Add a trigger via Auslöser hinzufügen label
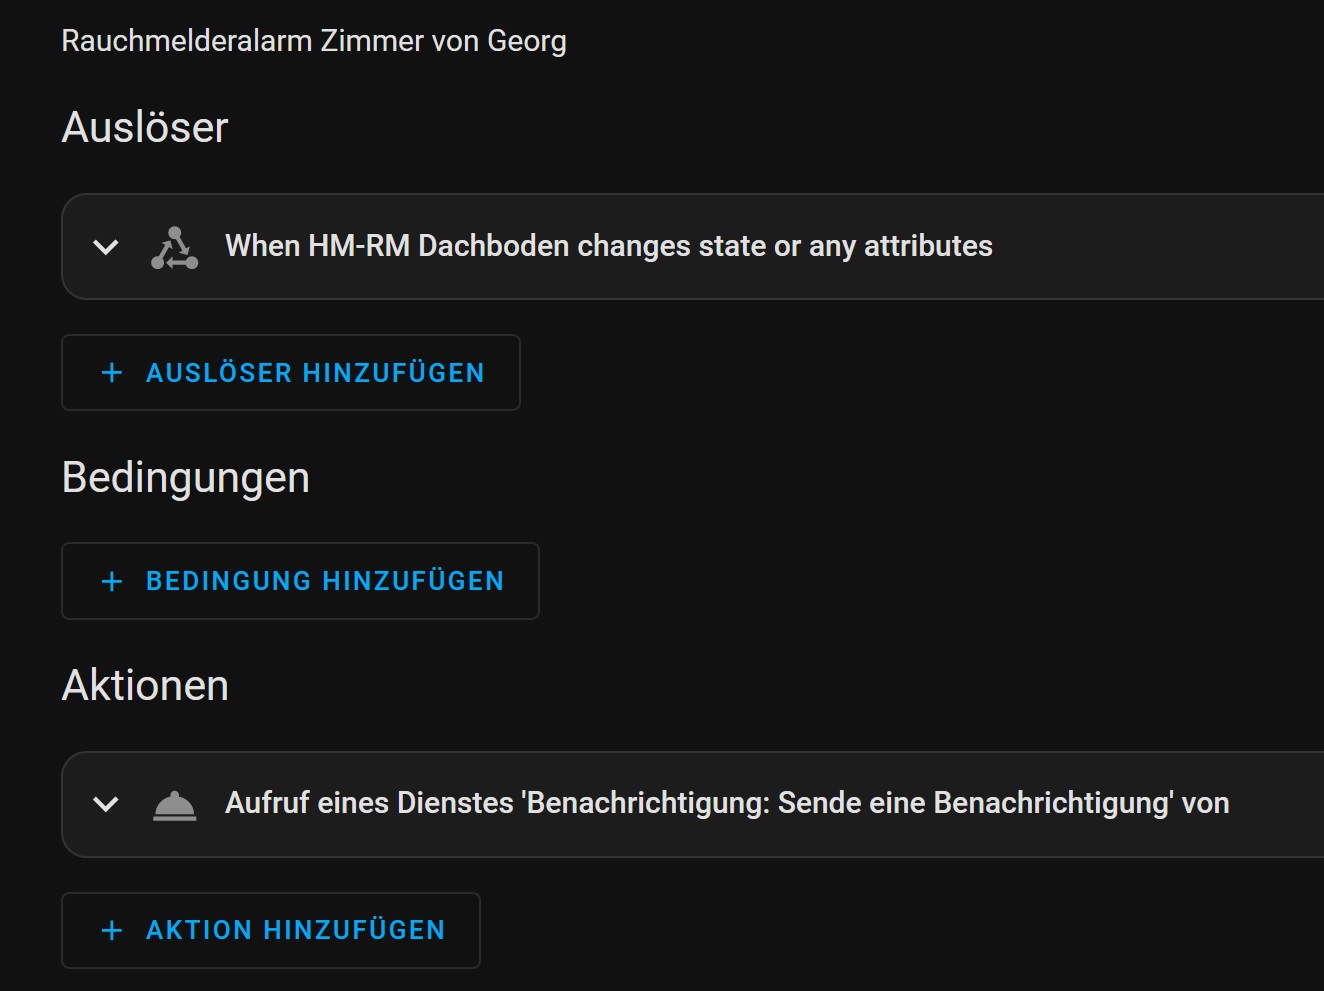This screenshot has height=991, width=1324. click(315, 373)
